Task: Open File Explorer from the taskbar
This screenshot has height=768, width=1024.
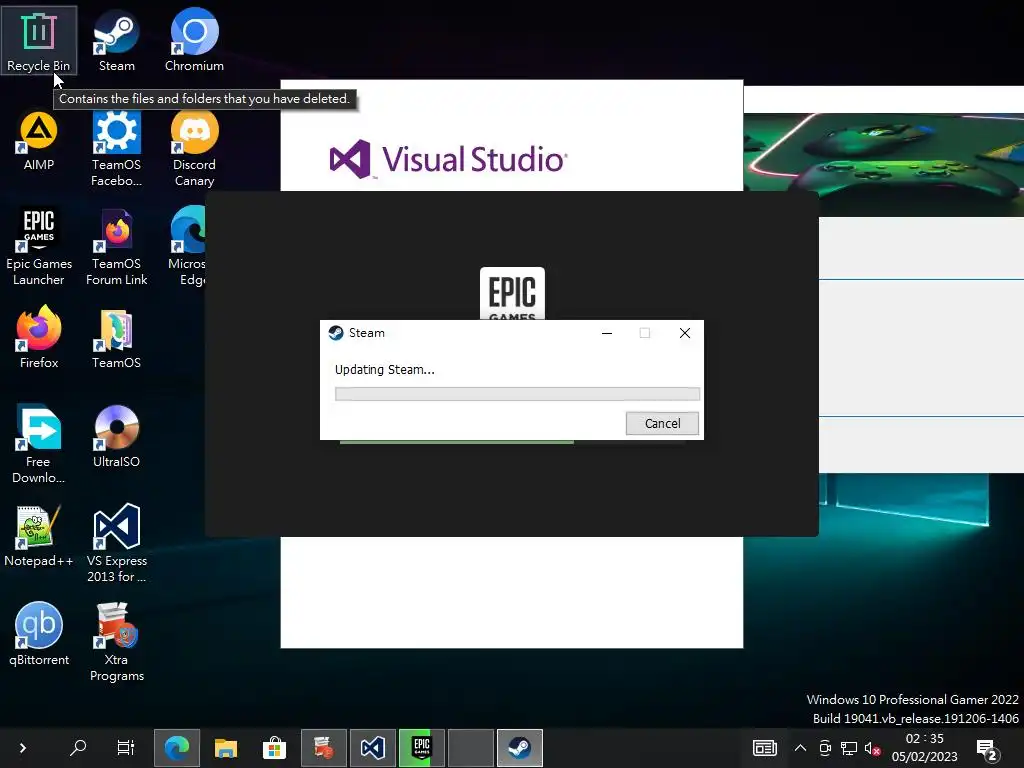Action: coord(226,748)
